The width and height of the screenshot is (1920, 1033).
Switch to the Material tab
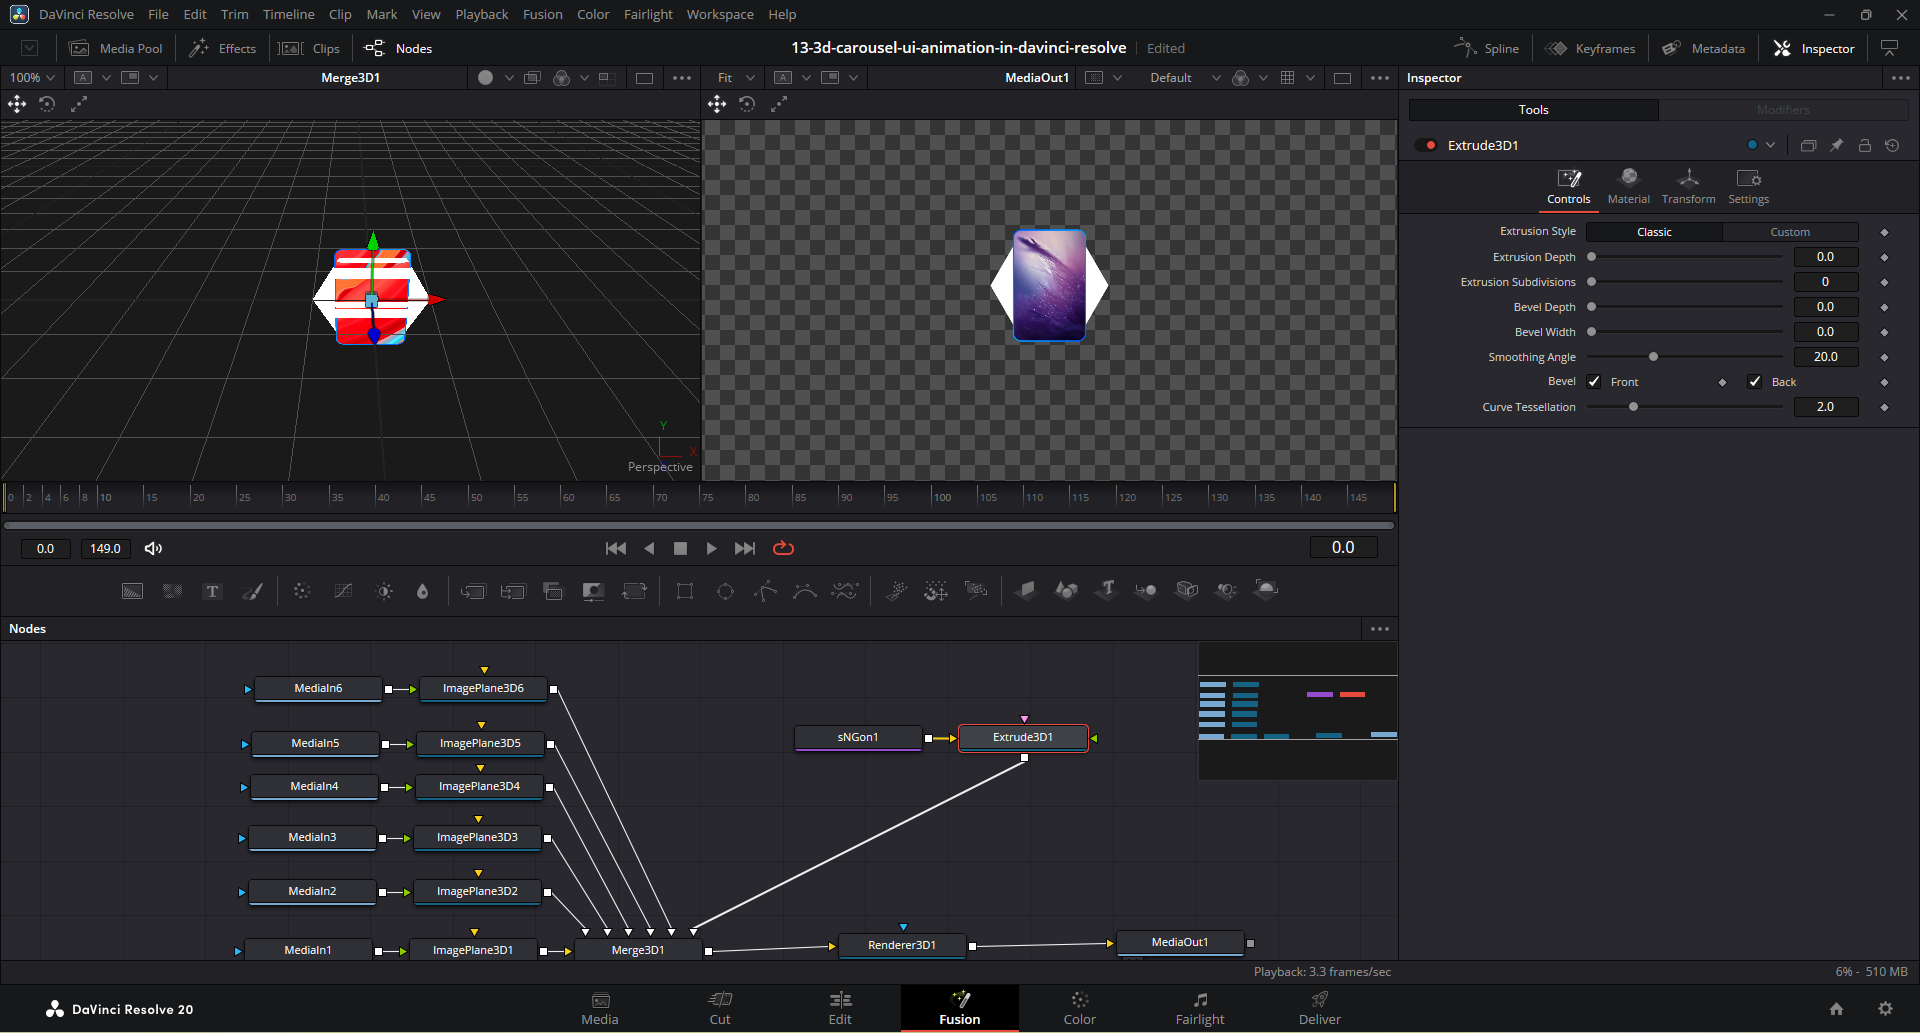point(1628,186)
